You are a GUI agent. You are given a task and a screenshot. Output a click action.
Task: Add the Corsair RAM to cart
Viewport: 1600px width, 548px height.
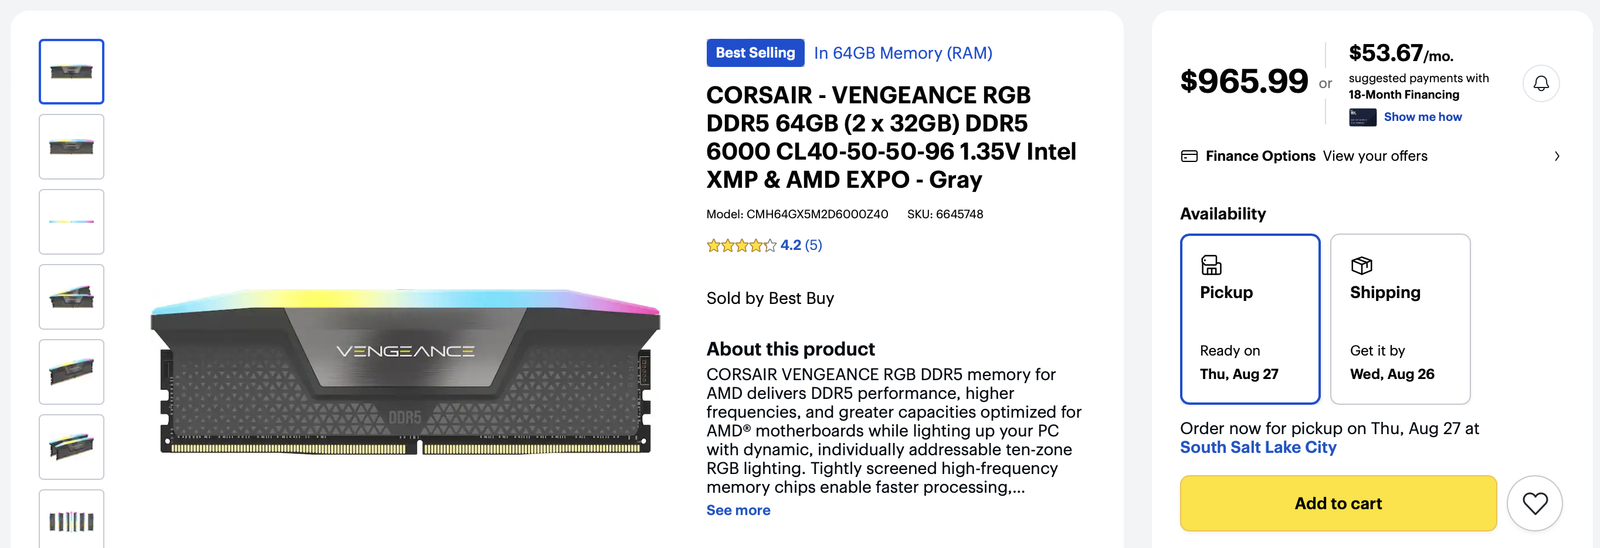click(1338, 503)
